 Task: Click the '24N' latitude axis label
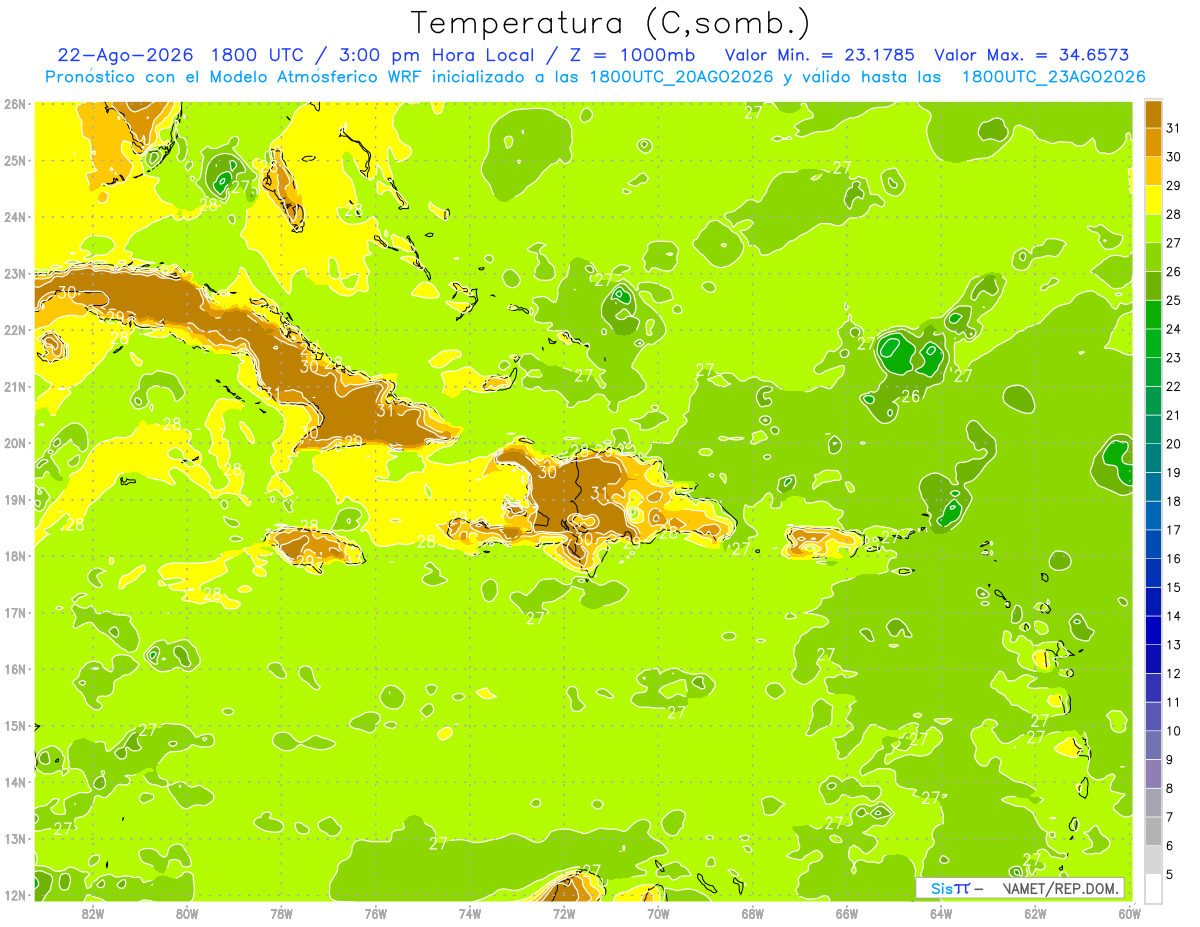click(x=14, y=217)
